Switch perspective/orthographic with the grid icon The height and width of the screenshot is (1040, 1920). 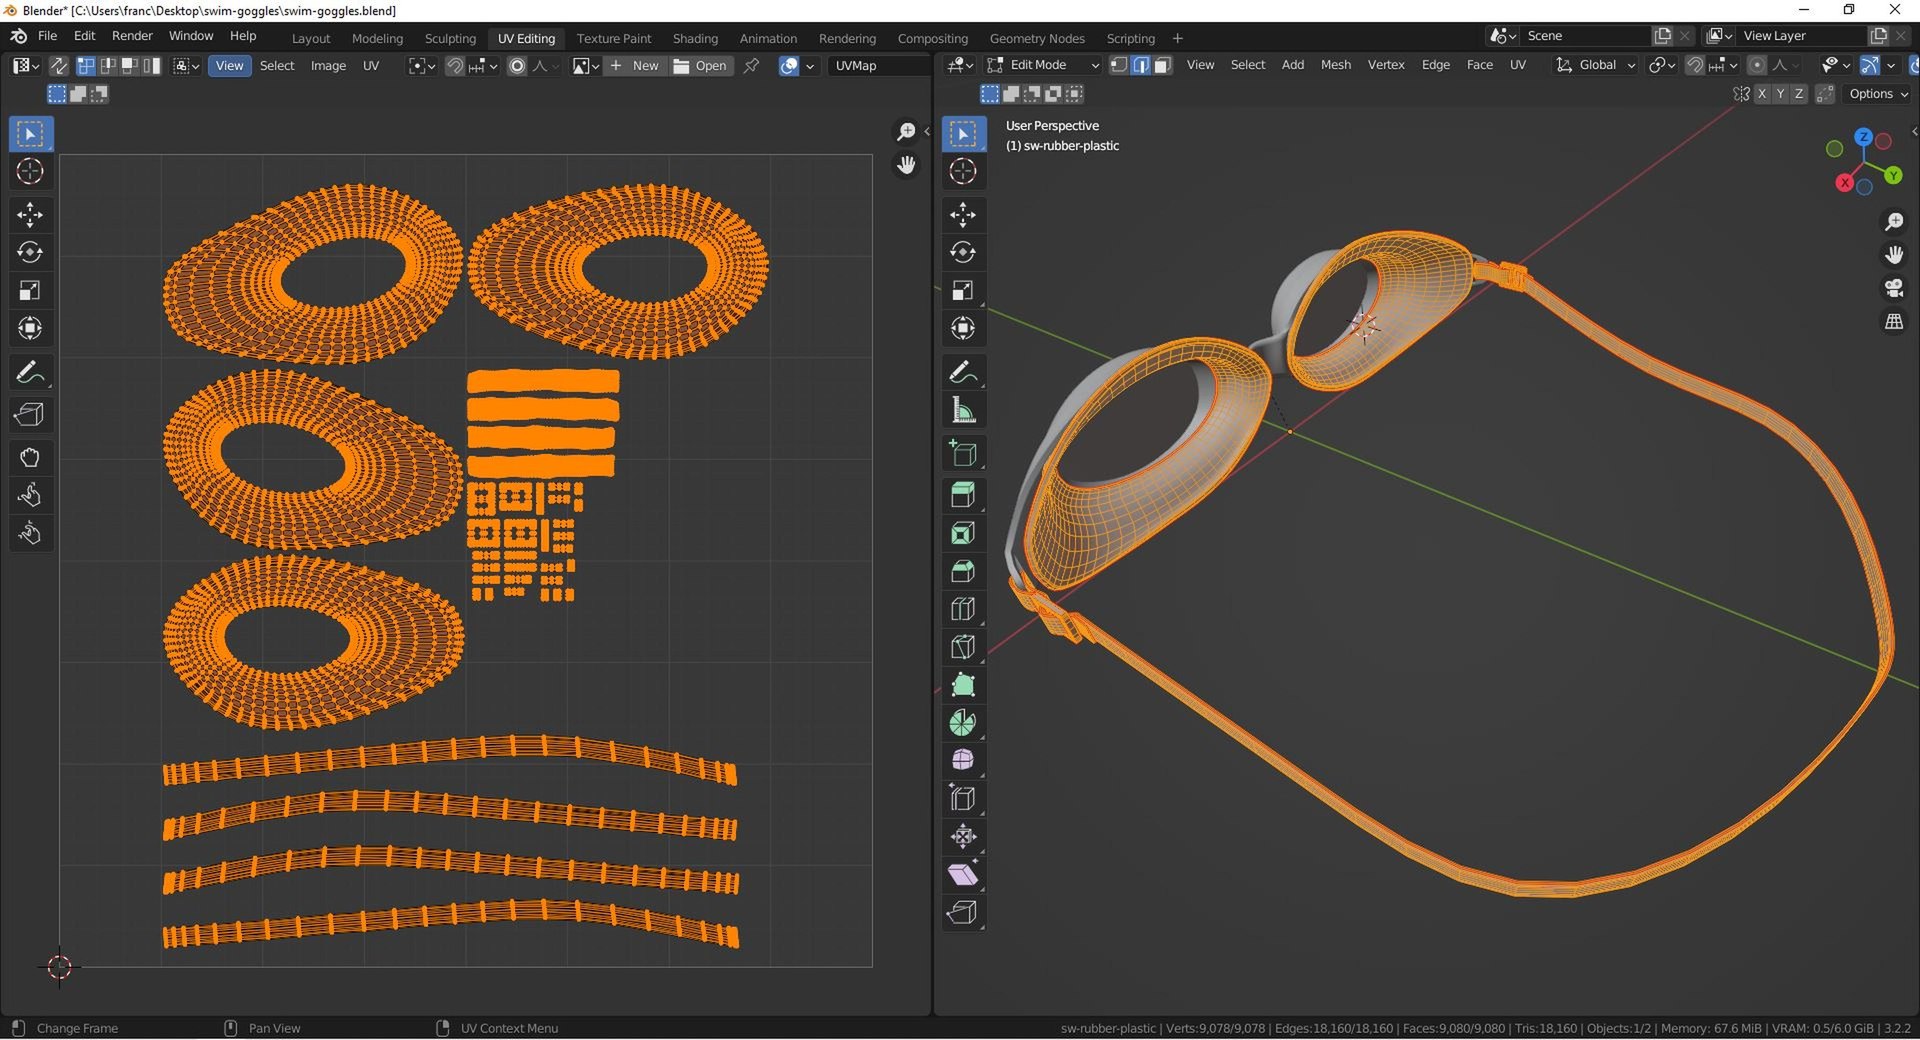click(1894, 322)
